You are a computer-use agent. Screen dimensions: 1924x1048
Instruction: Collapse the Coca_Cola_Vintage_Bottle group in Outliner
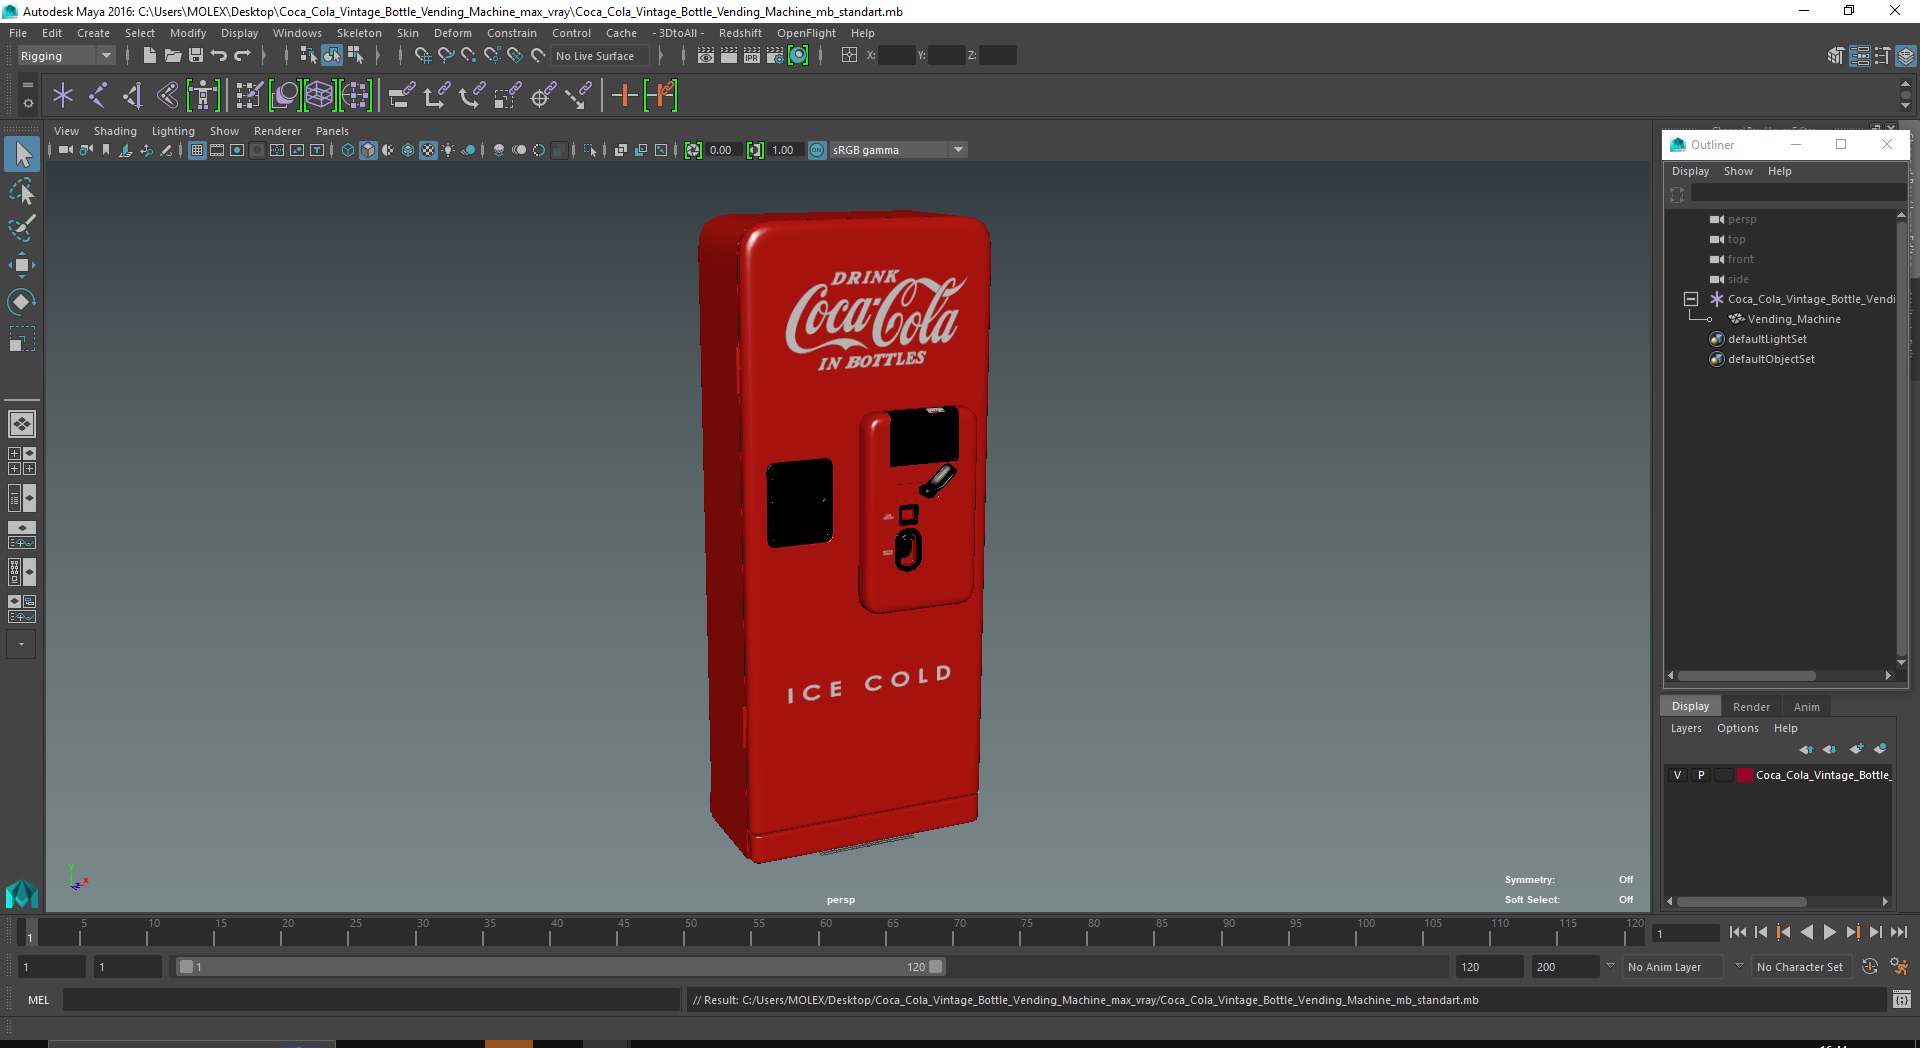1691,299
